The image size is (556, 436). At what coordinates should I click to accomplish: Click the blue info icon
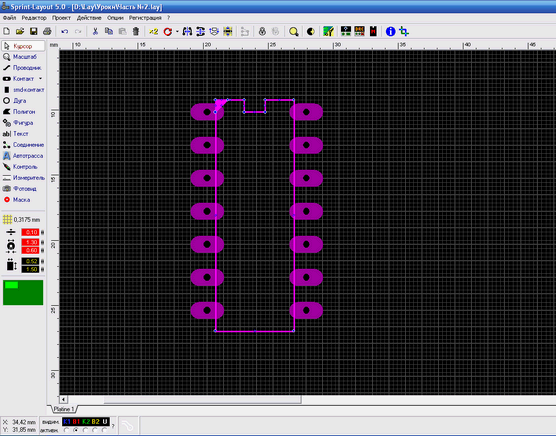click(x=390, y=32)
